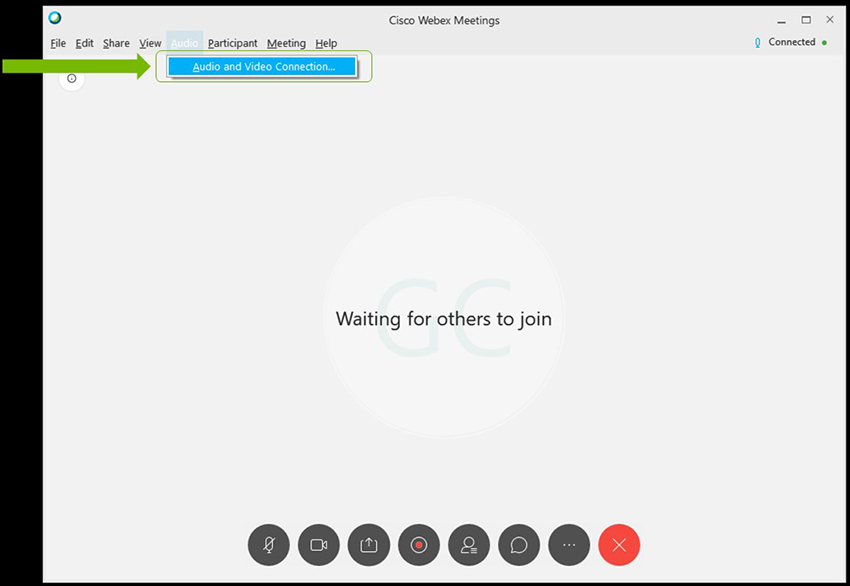Start recording with the record button
Screen dimensions: 850x586
419,545
